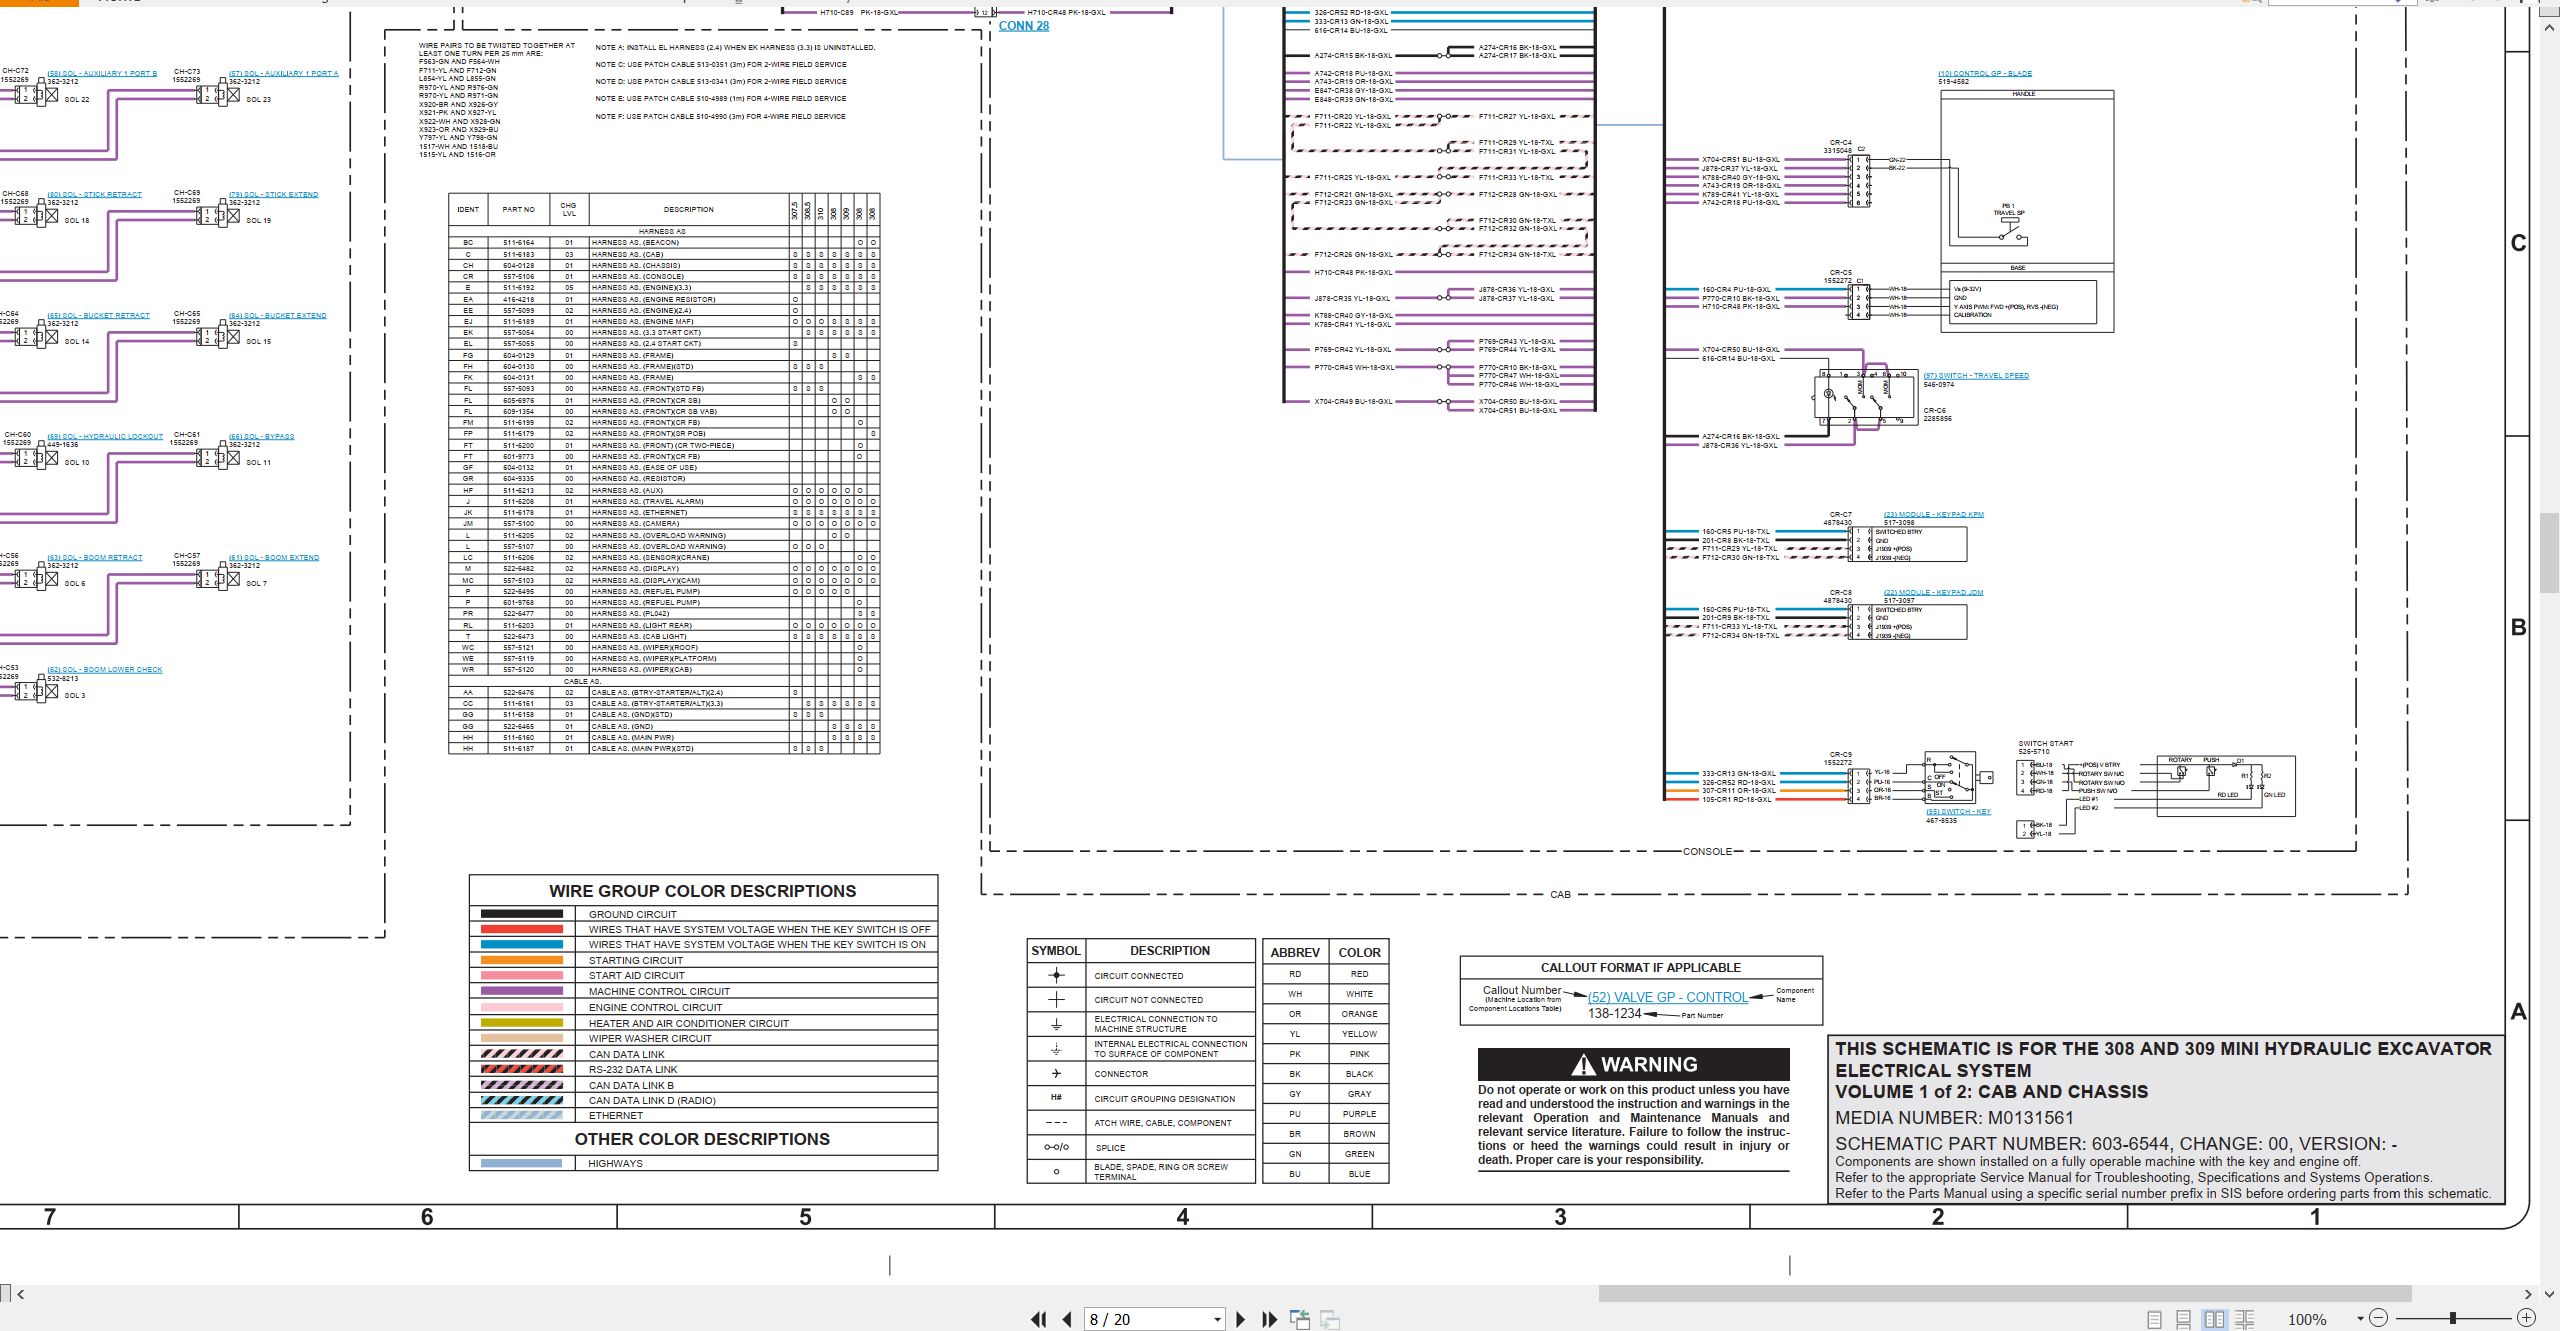This screenshot has width=2560, height=1331.
Task: Click the horizontal scrollbar thumb
Action: click(2005, 1294)
